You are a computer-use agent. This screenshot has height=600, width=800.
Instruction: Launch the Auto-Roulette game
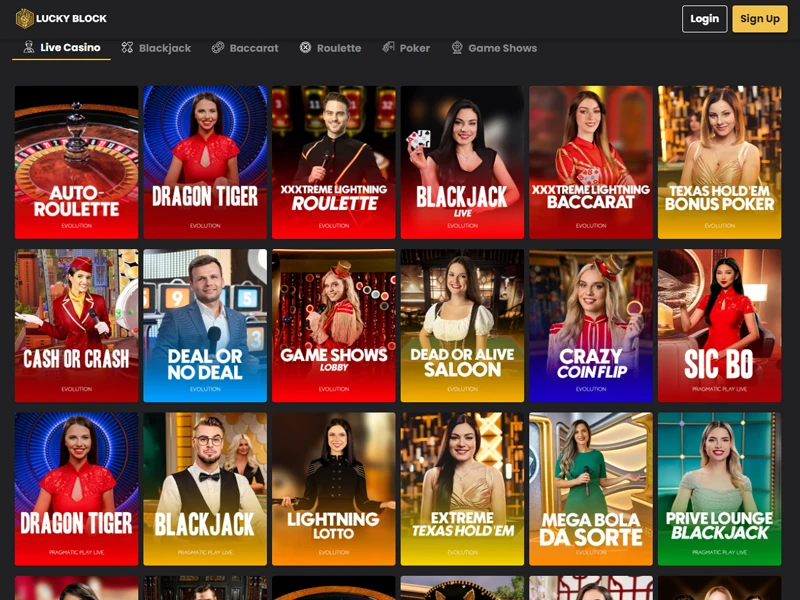pyautogui.click(x=77, y=162)
